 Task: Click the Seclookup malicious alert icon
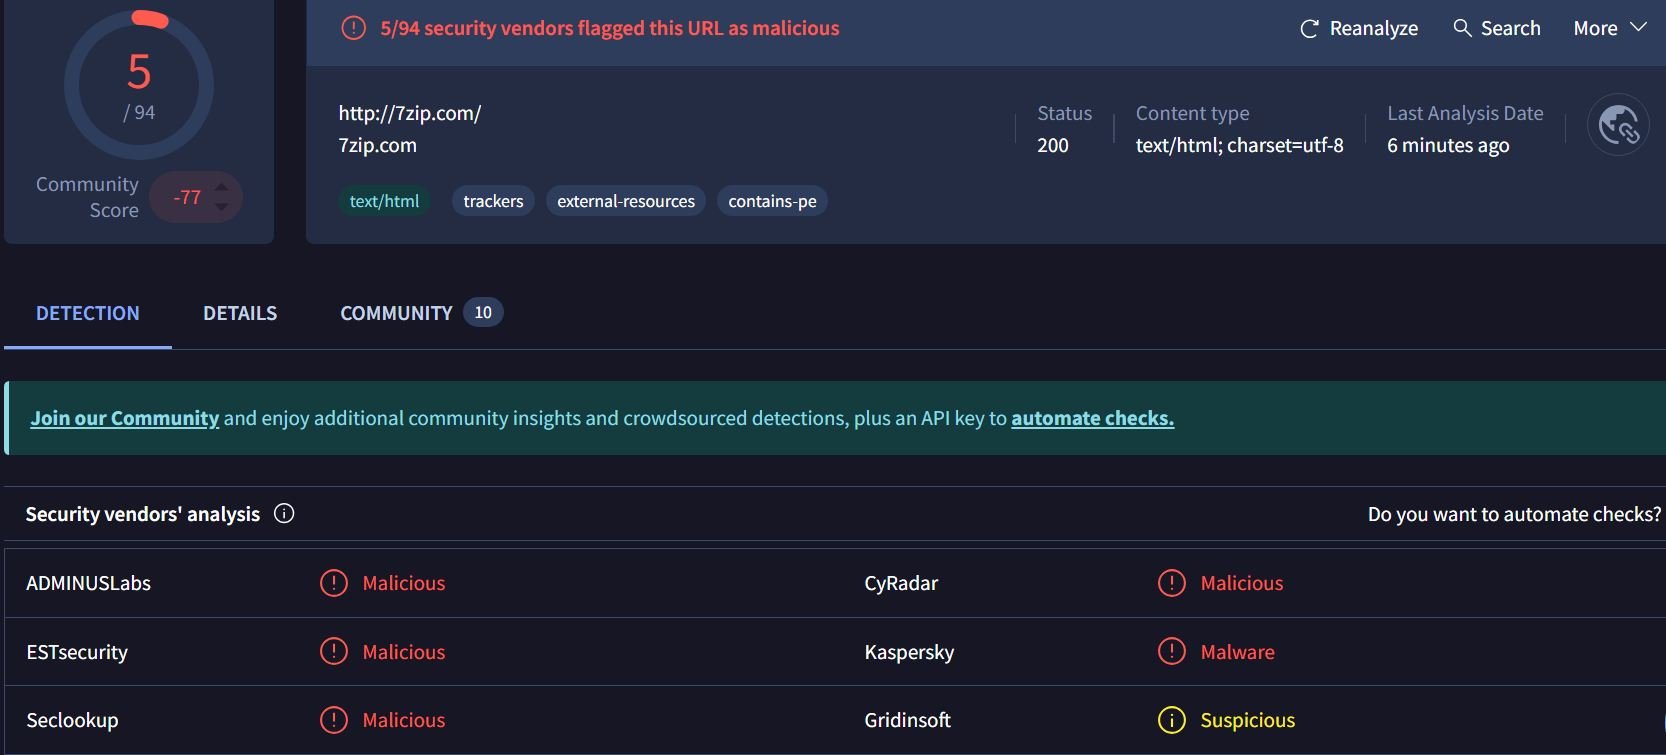(334, 719)
